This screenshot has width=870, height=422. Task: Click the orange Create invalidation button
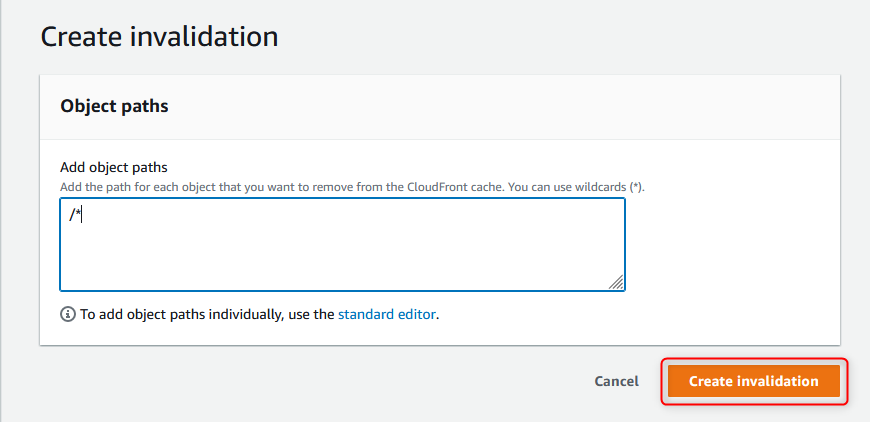[x=753, y=381]
